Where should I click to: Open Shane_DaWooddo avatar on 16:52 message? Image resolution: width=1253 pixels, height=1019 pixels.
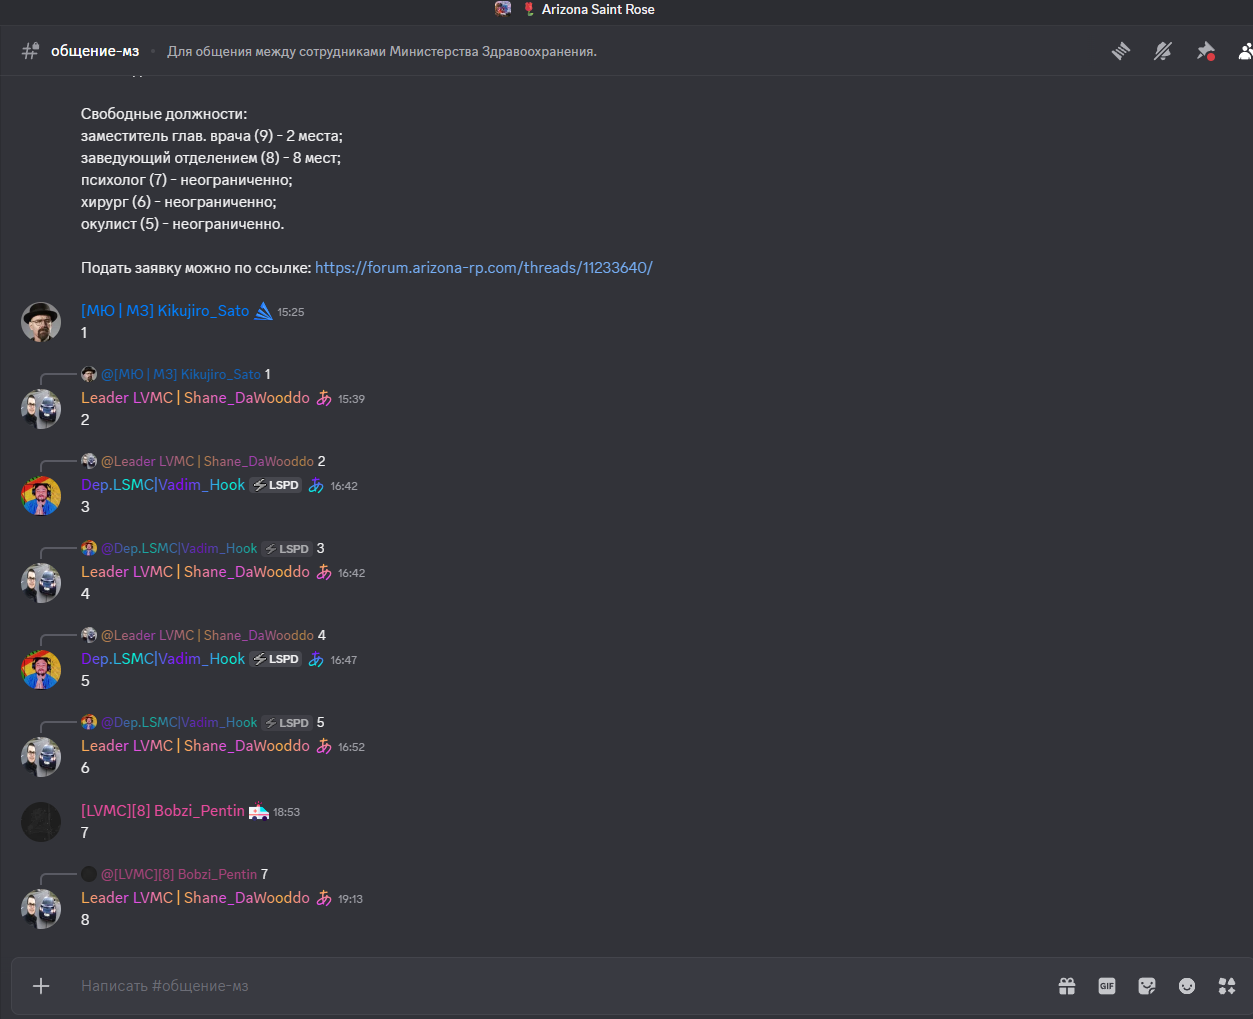[x=41, y=757]
